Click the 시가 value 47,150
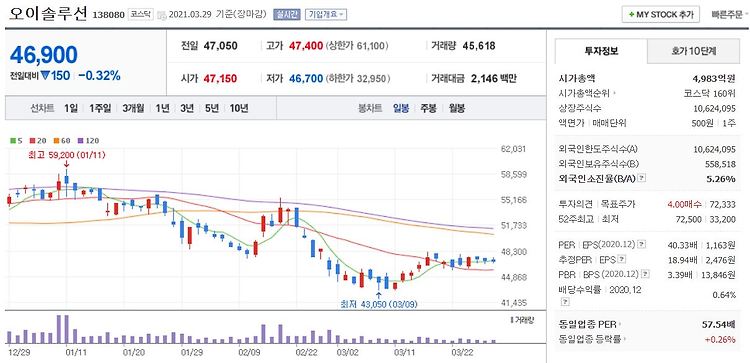This screenshot has width=750, height=363. (221, 78)
